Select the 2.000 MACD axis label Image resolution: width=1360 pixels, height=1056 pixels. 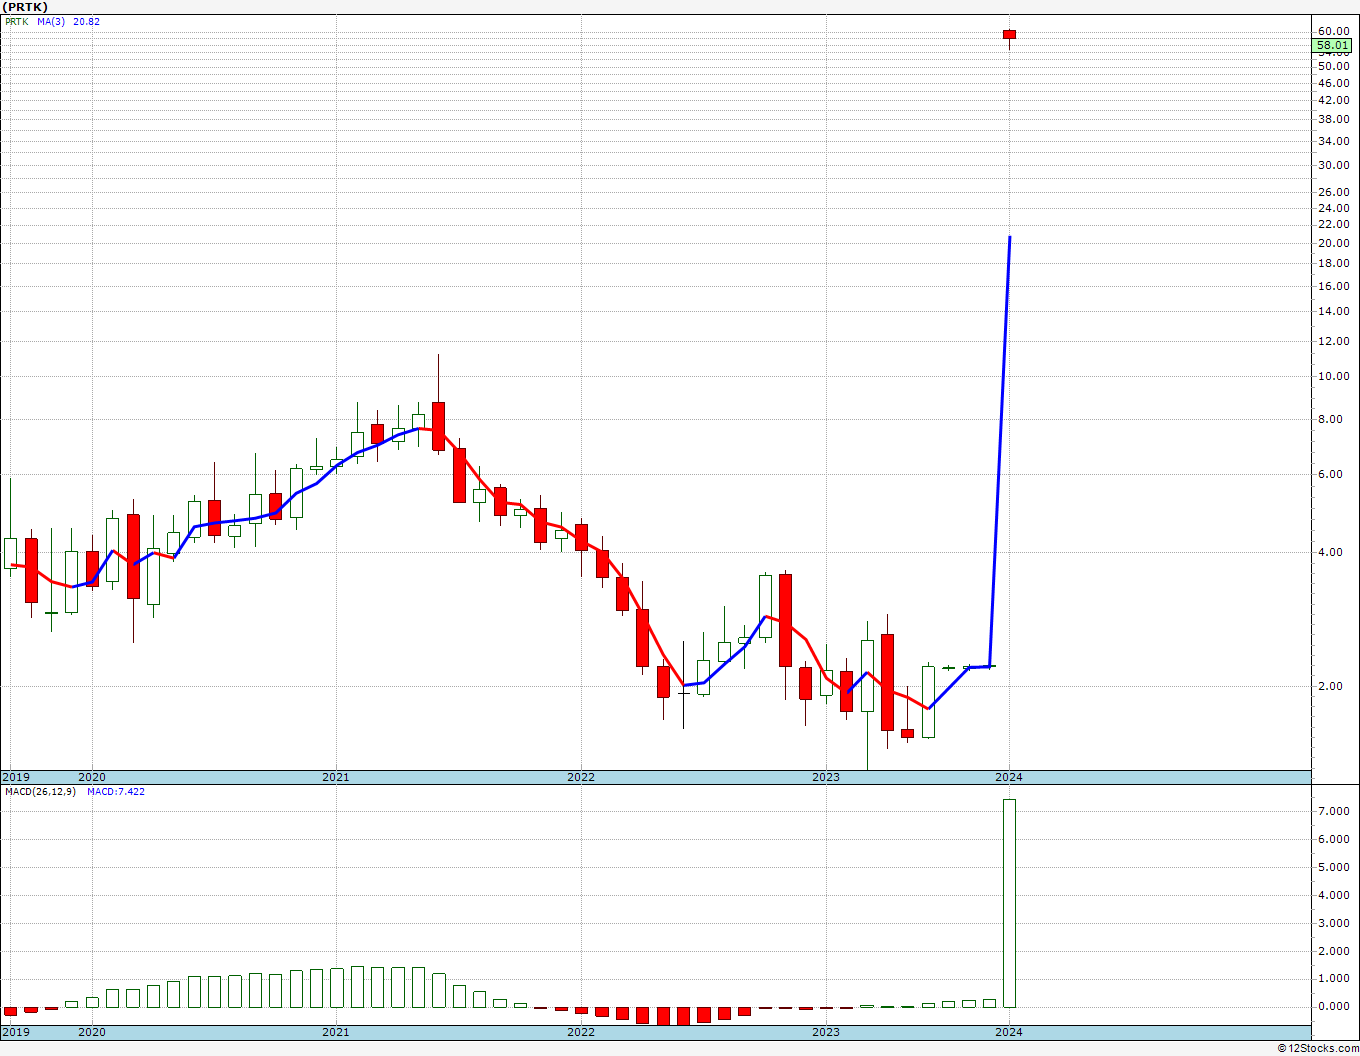pyautogui.click(x=1334, y=951)
